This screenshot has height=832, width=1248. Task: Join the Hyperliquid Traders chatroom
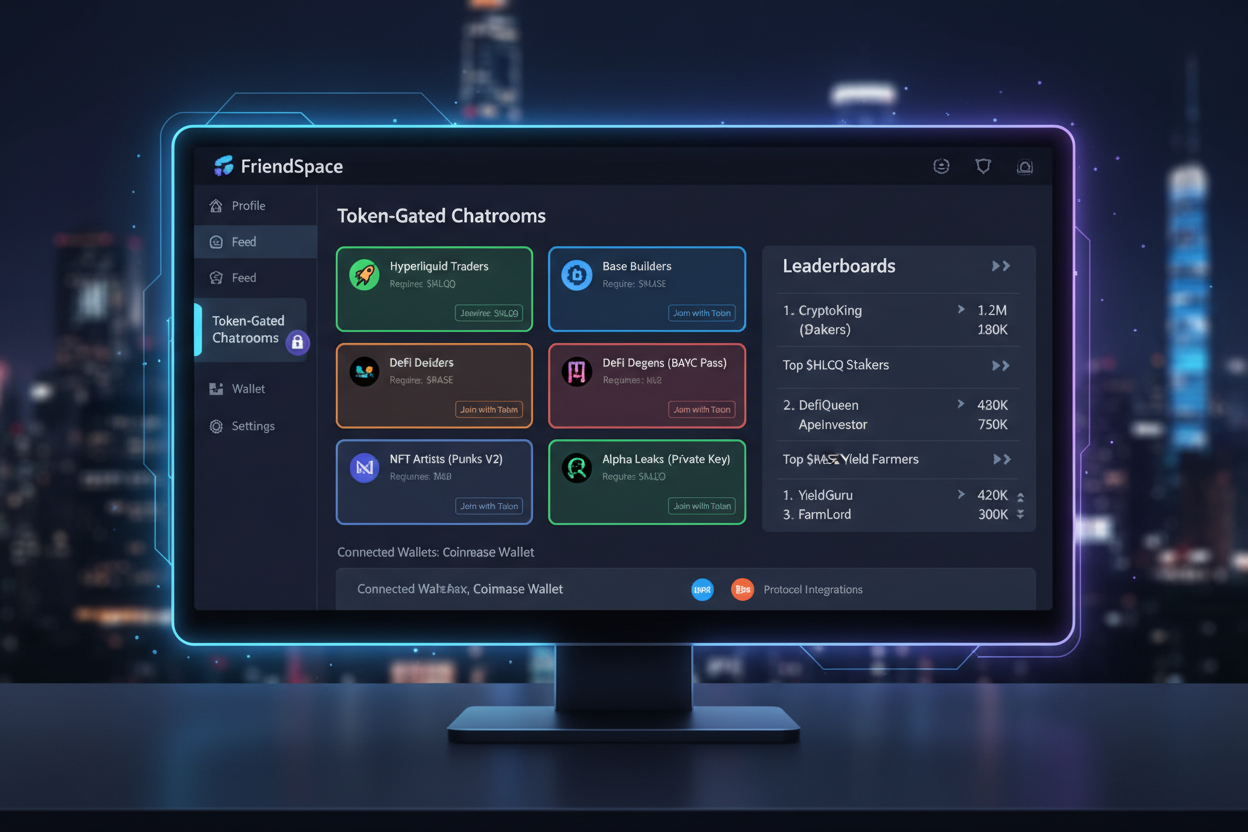point(489,313)
